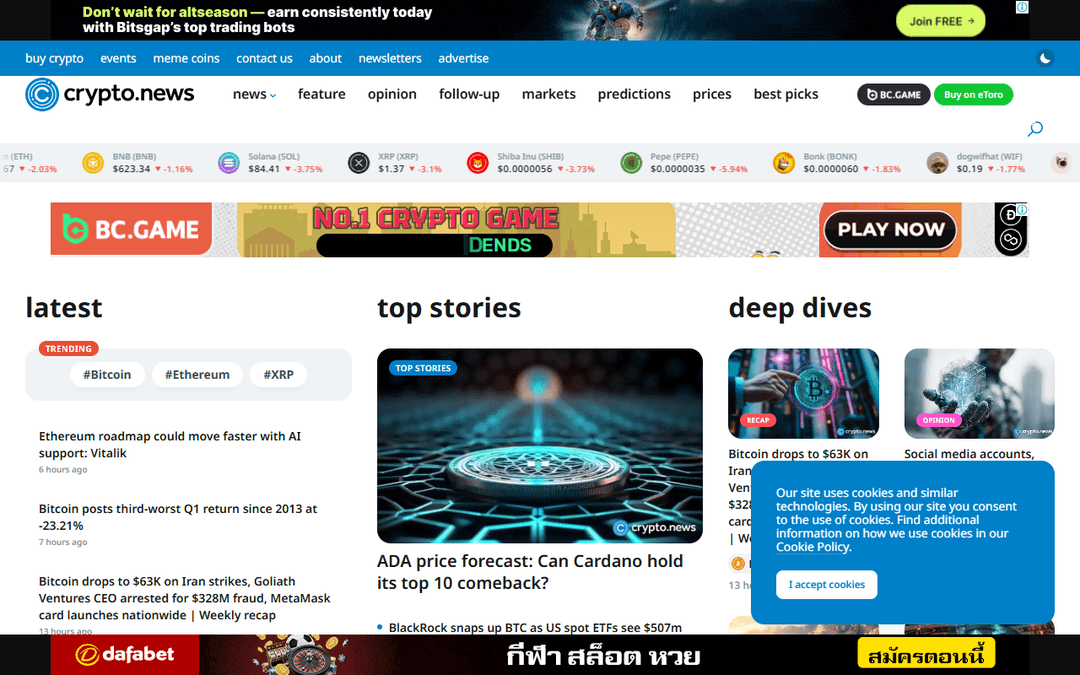The image size is (1080, 675).
Task: Click the BC.GAME header button
Action: pos(893,94)
